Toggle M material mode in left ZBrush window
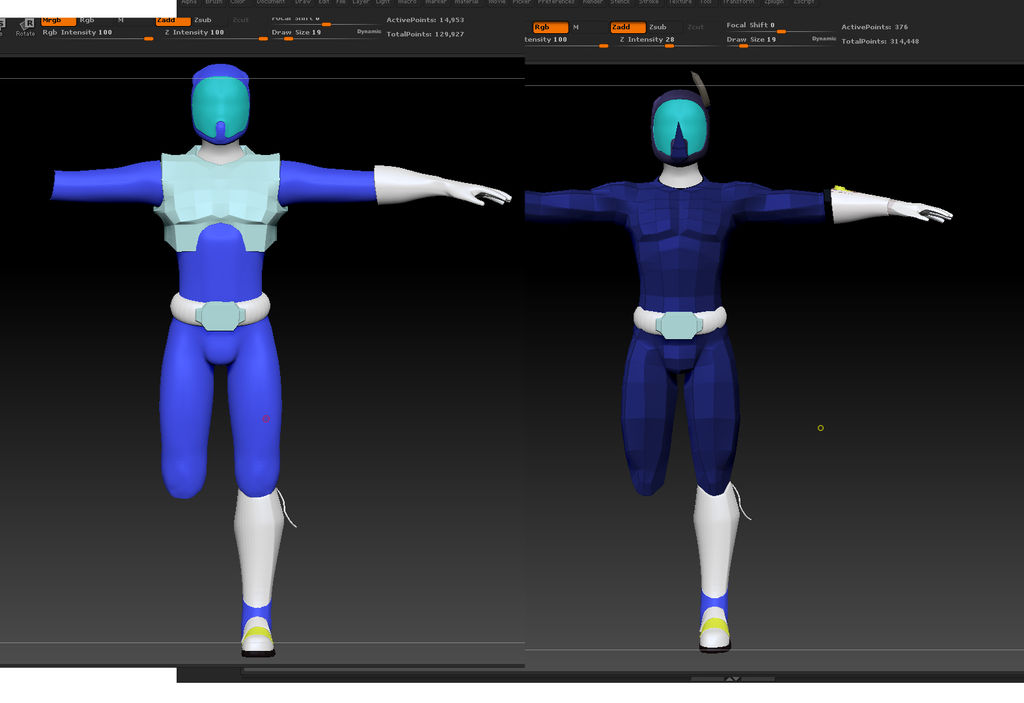The image size is (1024, 703). (x=121, y=20)
